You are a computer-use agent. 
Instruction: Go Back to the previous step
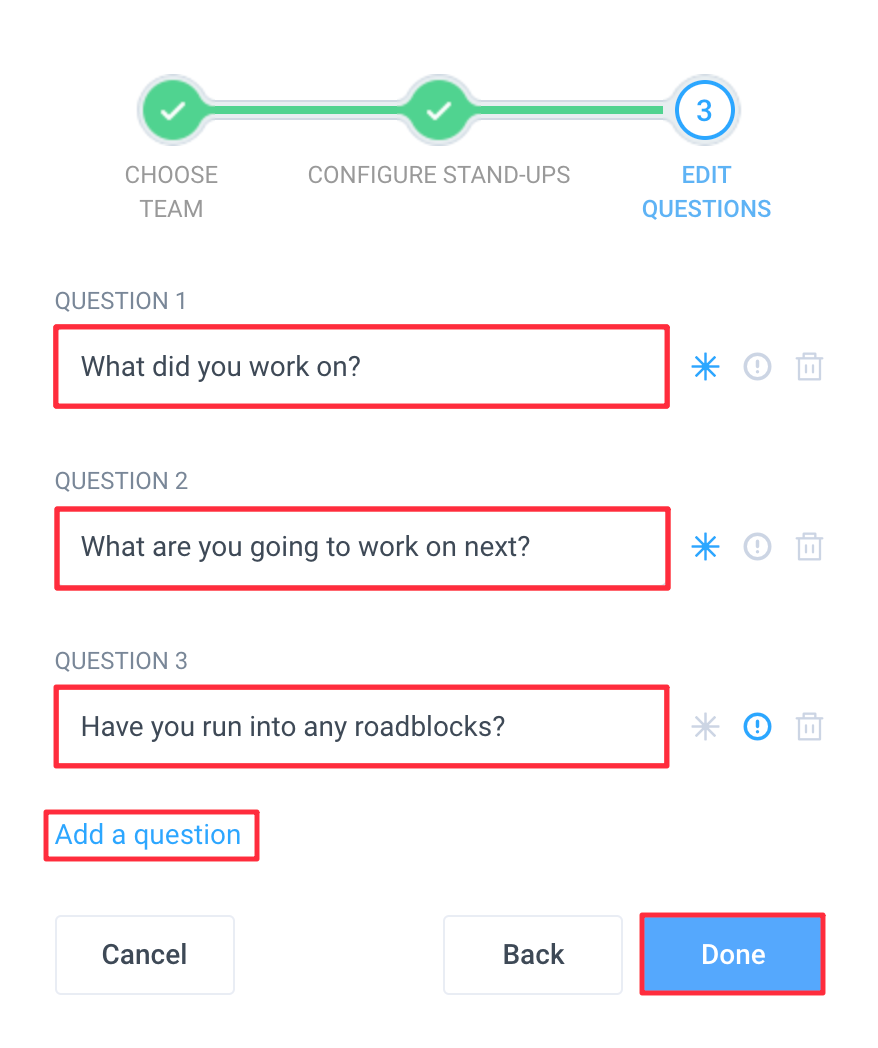coord(533,954)
